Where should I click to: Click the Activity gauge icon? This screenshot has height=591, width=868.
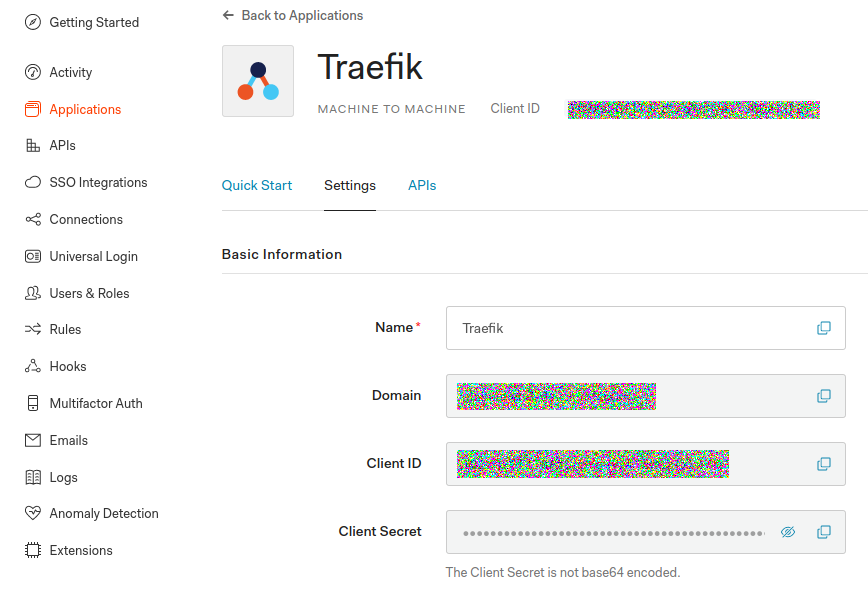pyautogui.click(x=33, y=72)
